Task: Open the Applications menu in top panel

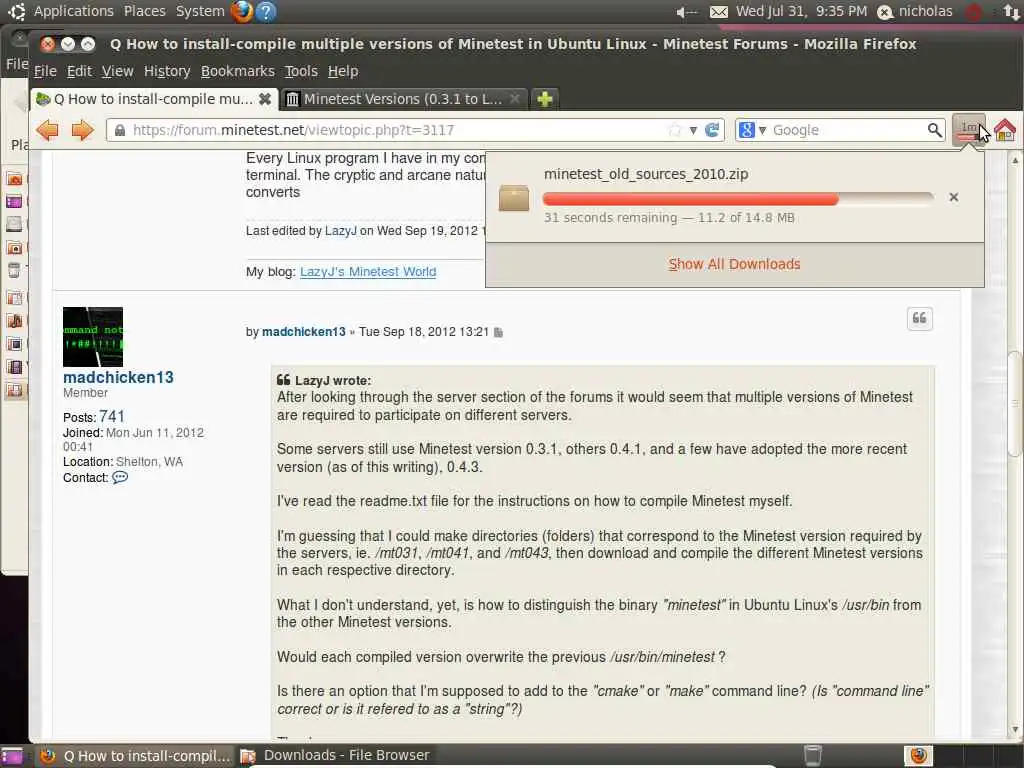Action: (x=73, y=11)
